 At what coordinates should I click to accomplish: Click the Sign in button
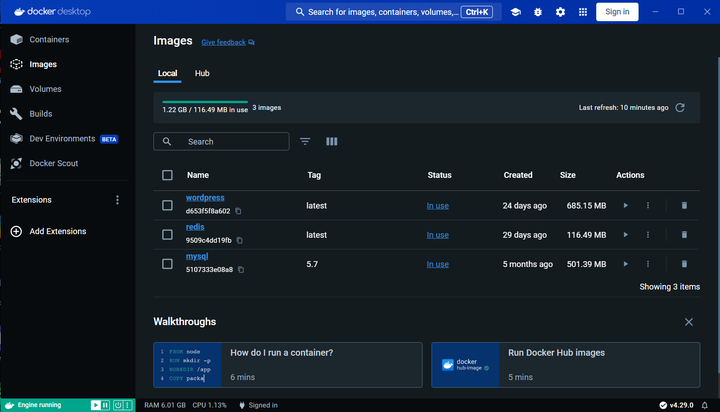617,12
